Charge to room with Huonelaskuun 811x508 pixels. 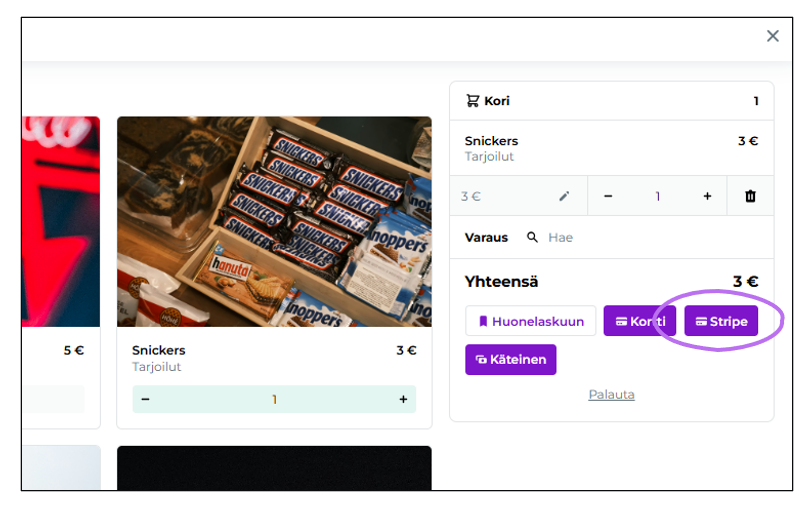tap(530, 321)
